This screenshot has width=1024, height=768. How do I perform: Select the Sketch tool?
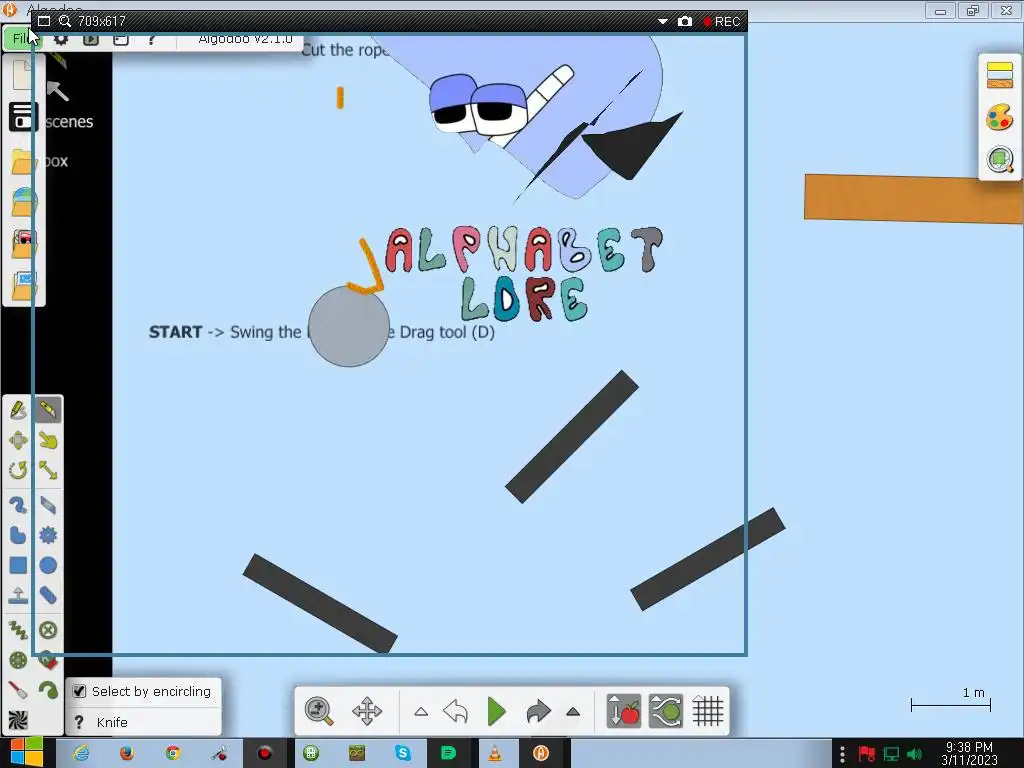(18, 410)
